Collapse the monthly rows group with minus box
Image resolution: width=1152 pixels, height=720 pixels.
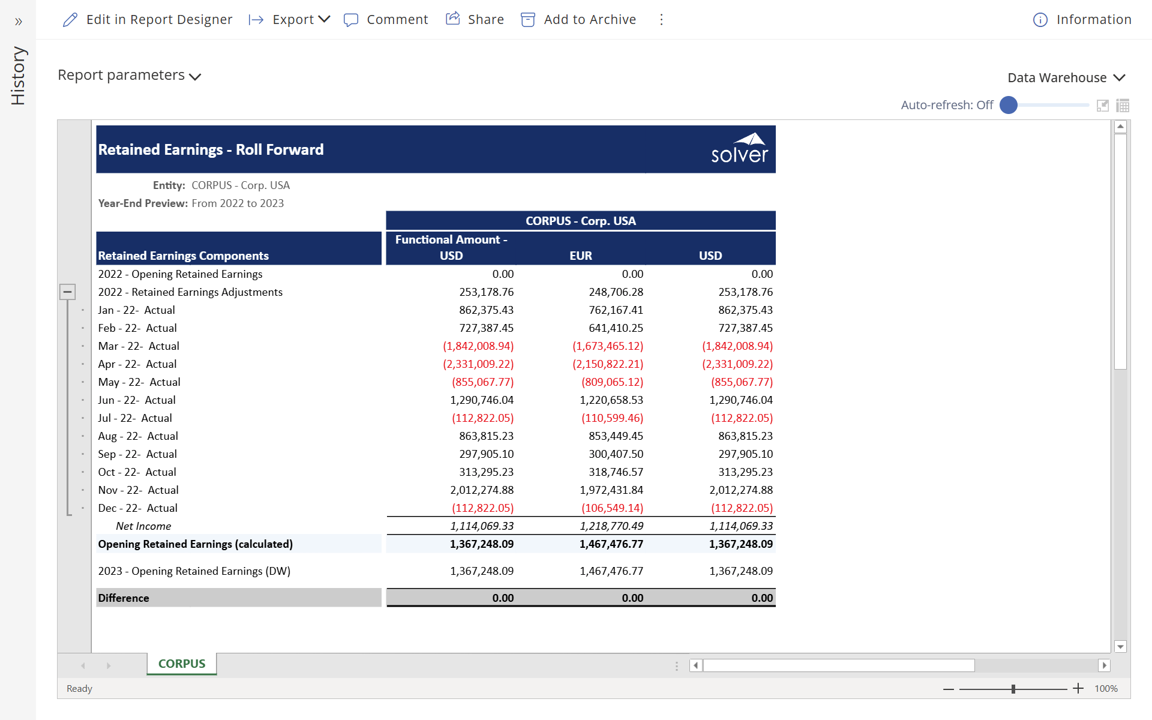click(x=67, y=292)
